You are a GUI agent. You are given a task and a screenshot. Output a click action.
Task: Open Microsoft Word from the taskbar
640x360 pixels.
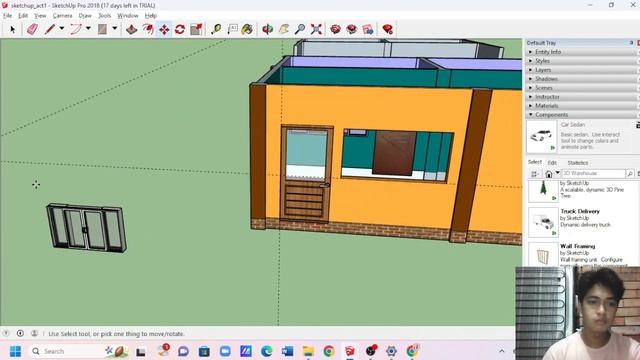[x=287, y=351]
